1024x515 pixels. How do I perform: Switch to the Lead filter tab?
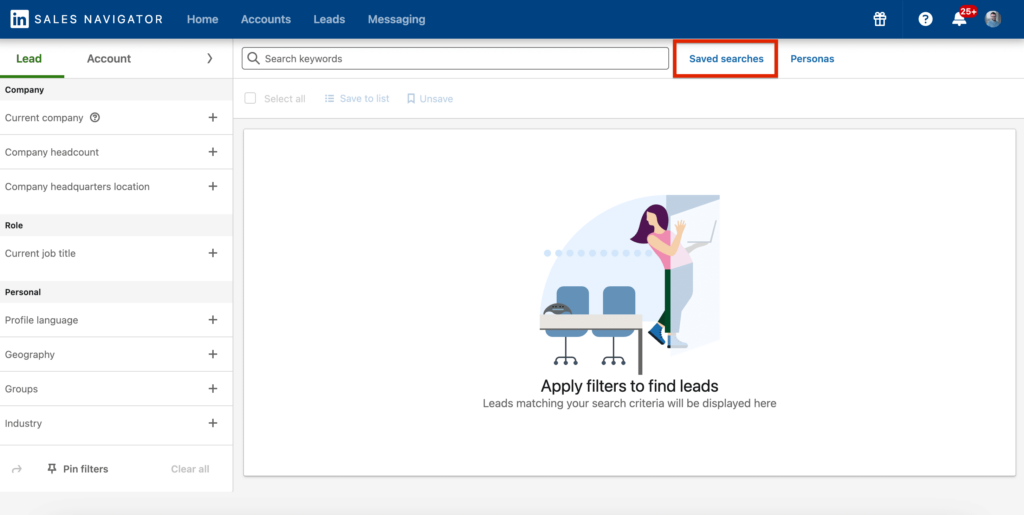click(29, 59)
